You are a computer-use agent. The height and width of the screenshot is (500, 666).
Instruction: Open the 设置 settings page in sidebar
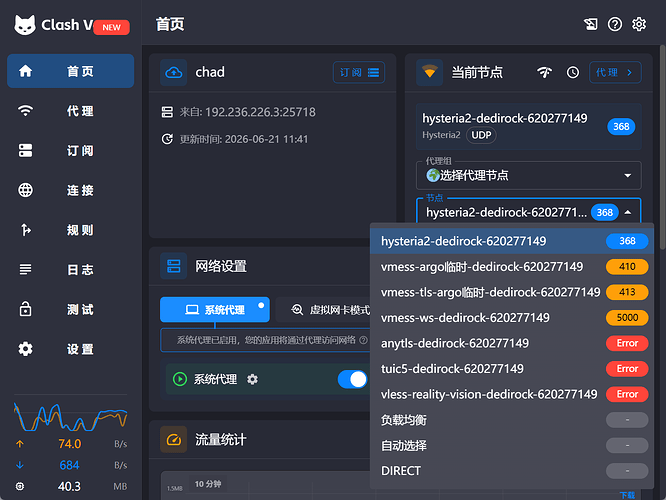click(71, 349)
